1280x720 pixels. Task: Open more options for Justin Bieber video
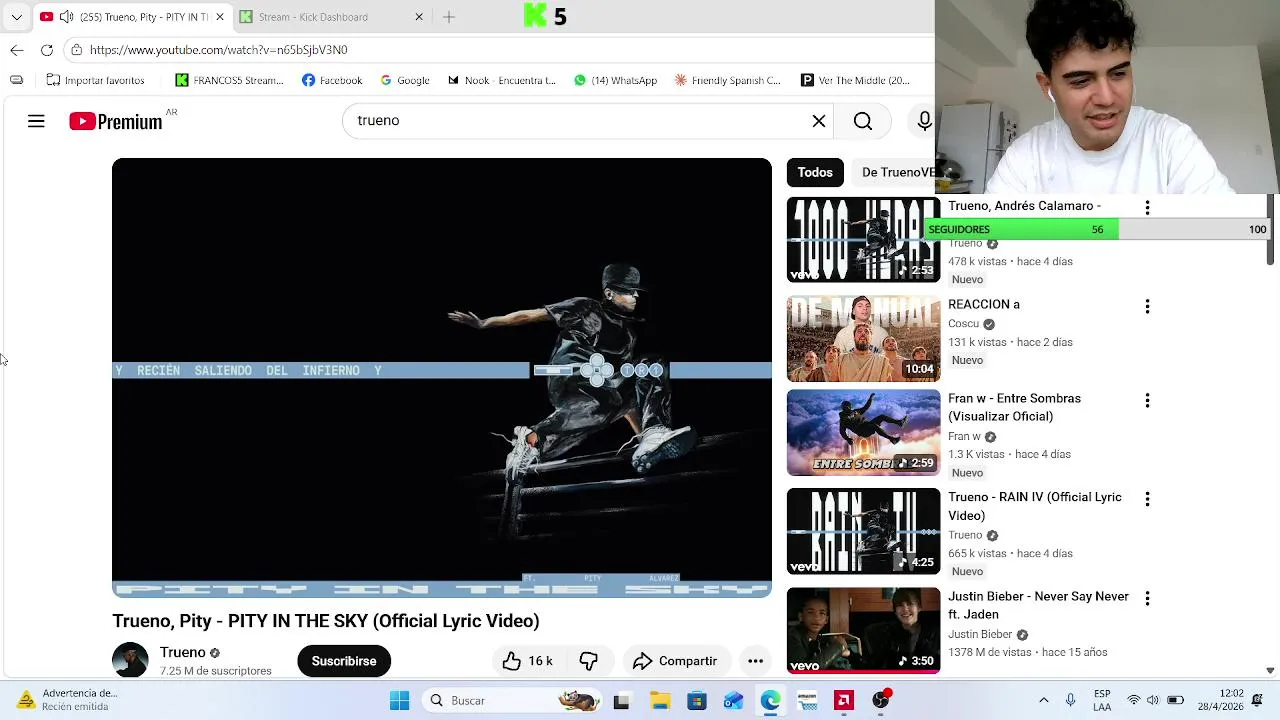point(1147,598)
